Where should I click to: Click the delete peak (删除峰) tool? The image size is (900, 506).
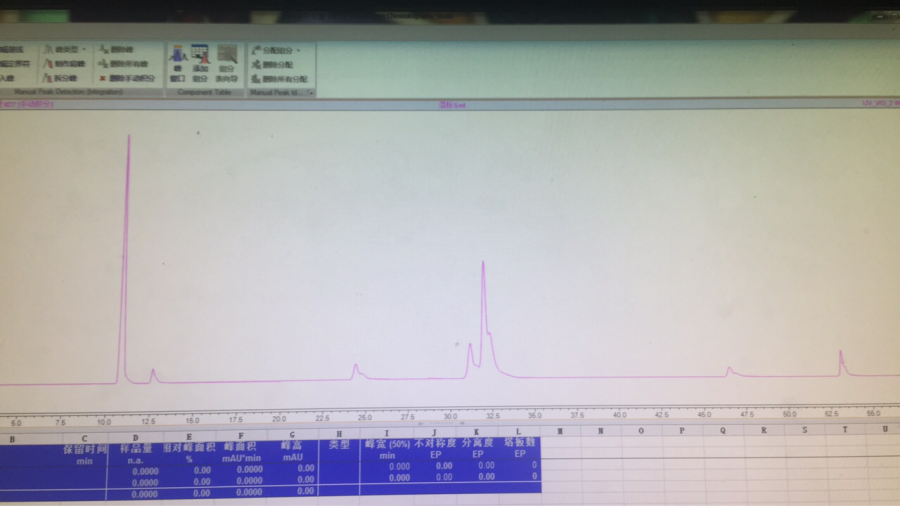coord(117,49)
